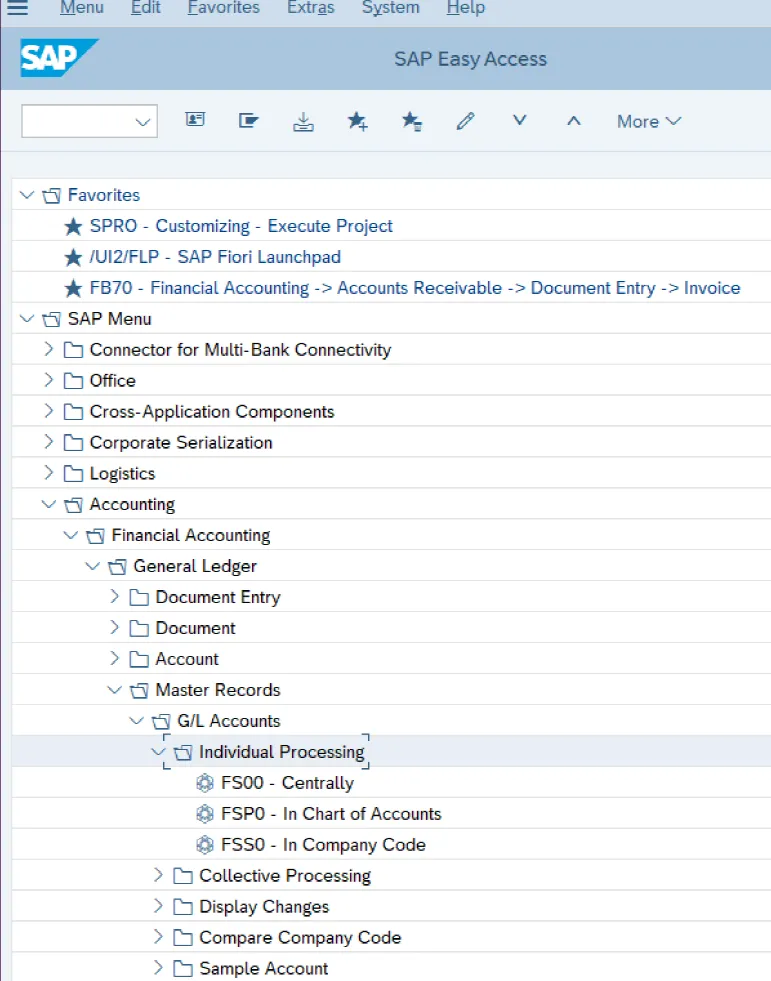Select the General Ledger tree label

[x=195, y=566]
